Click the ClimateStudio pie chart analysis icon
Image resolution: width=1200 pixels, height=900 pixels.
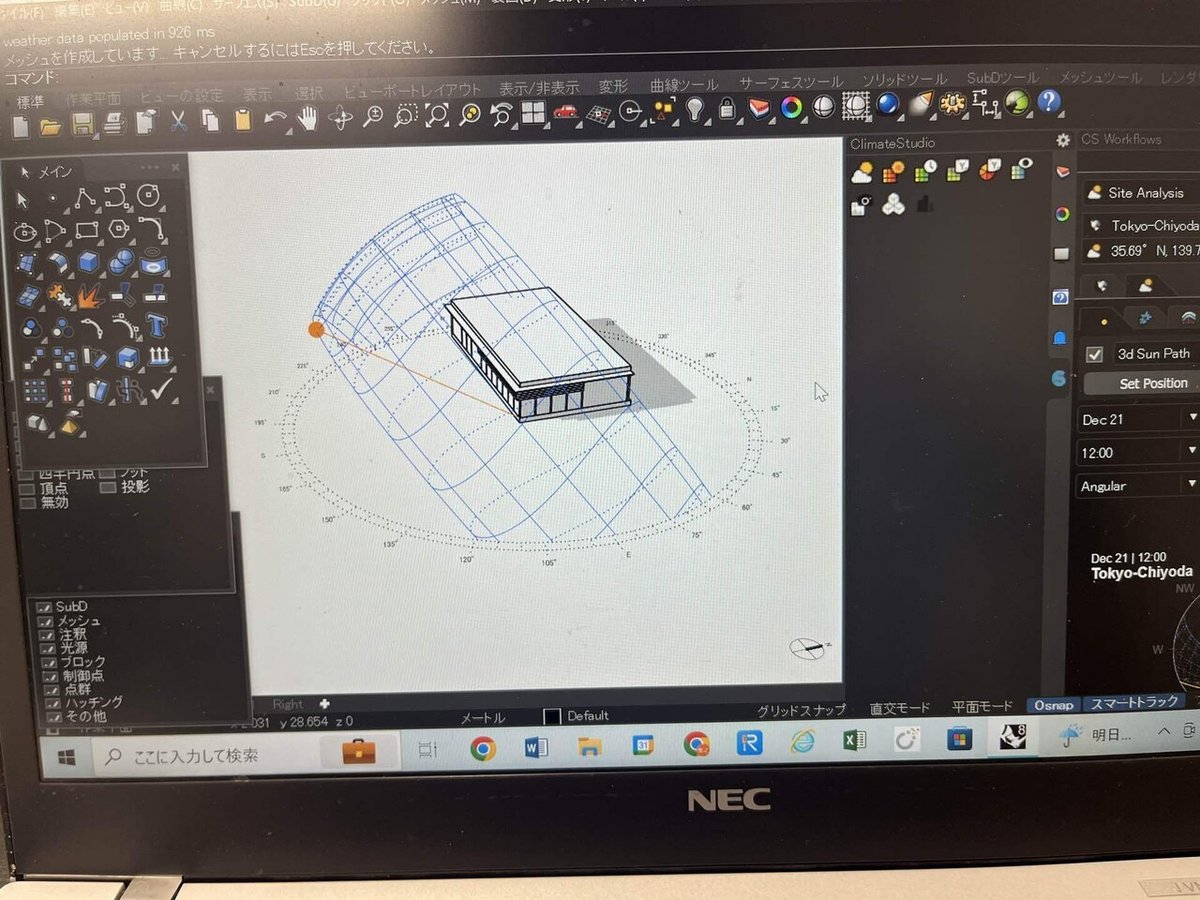989,169
